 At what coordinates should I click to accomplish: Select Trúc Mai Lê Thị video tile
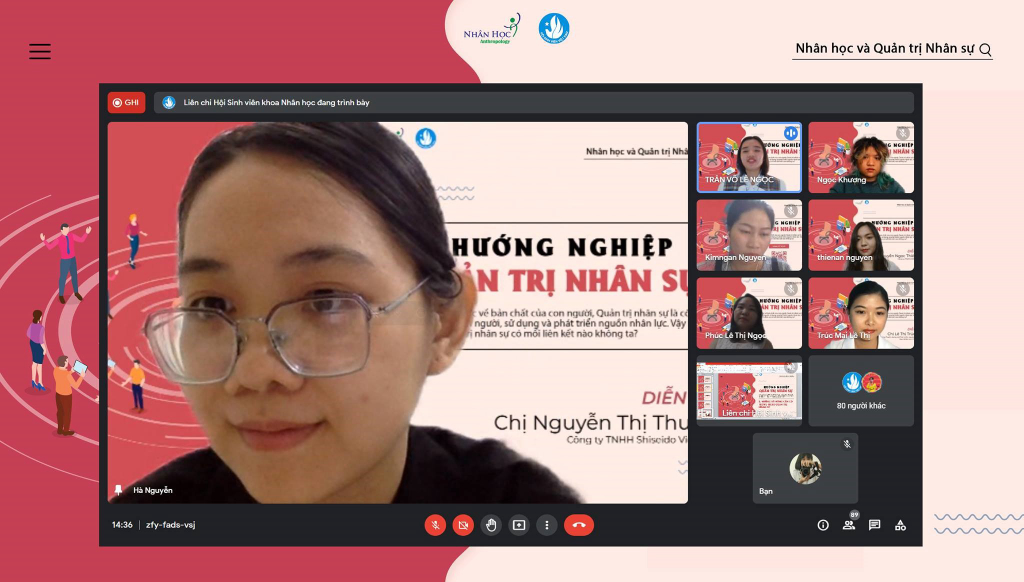[861, 313]
